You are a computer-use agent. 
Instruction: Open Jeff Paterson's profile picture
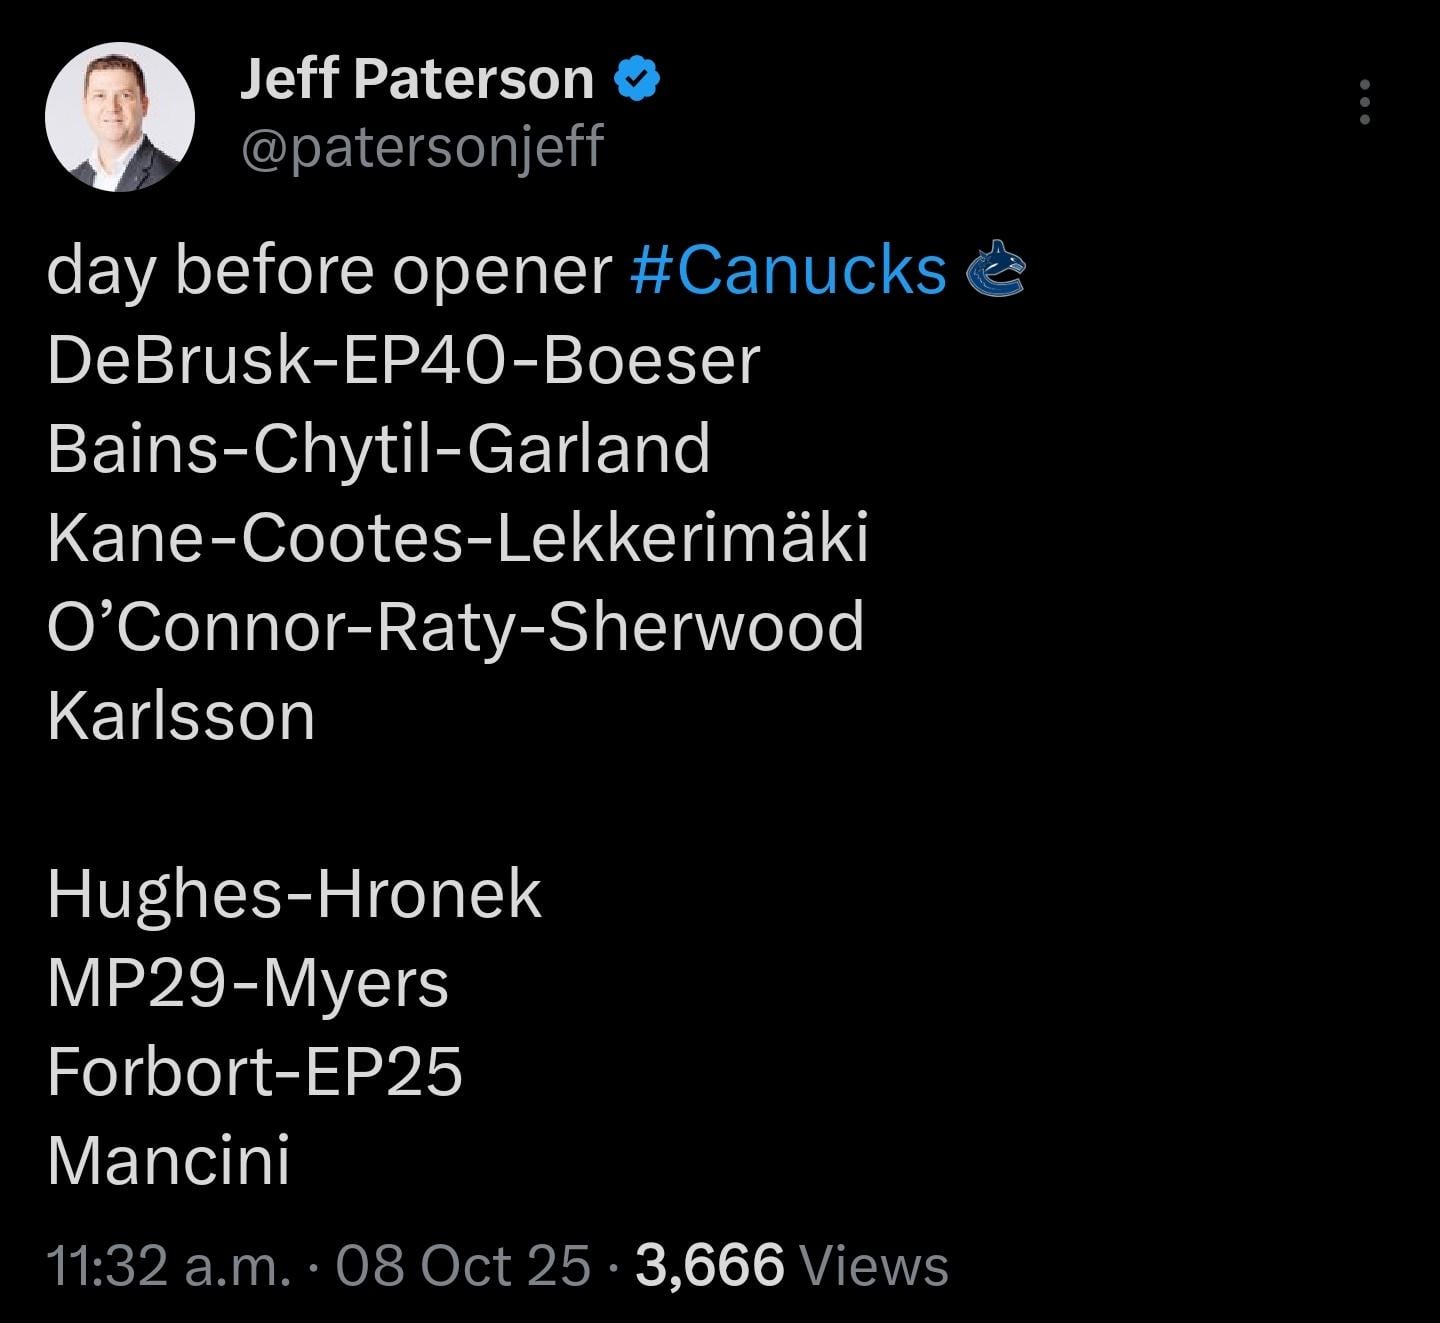tap(120, 117)
